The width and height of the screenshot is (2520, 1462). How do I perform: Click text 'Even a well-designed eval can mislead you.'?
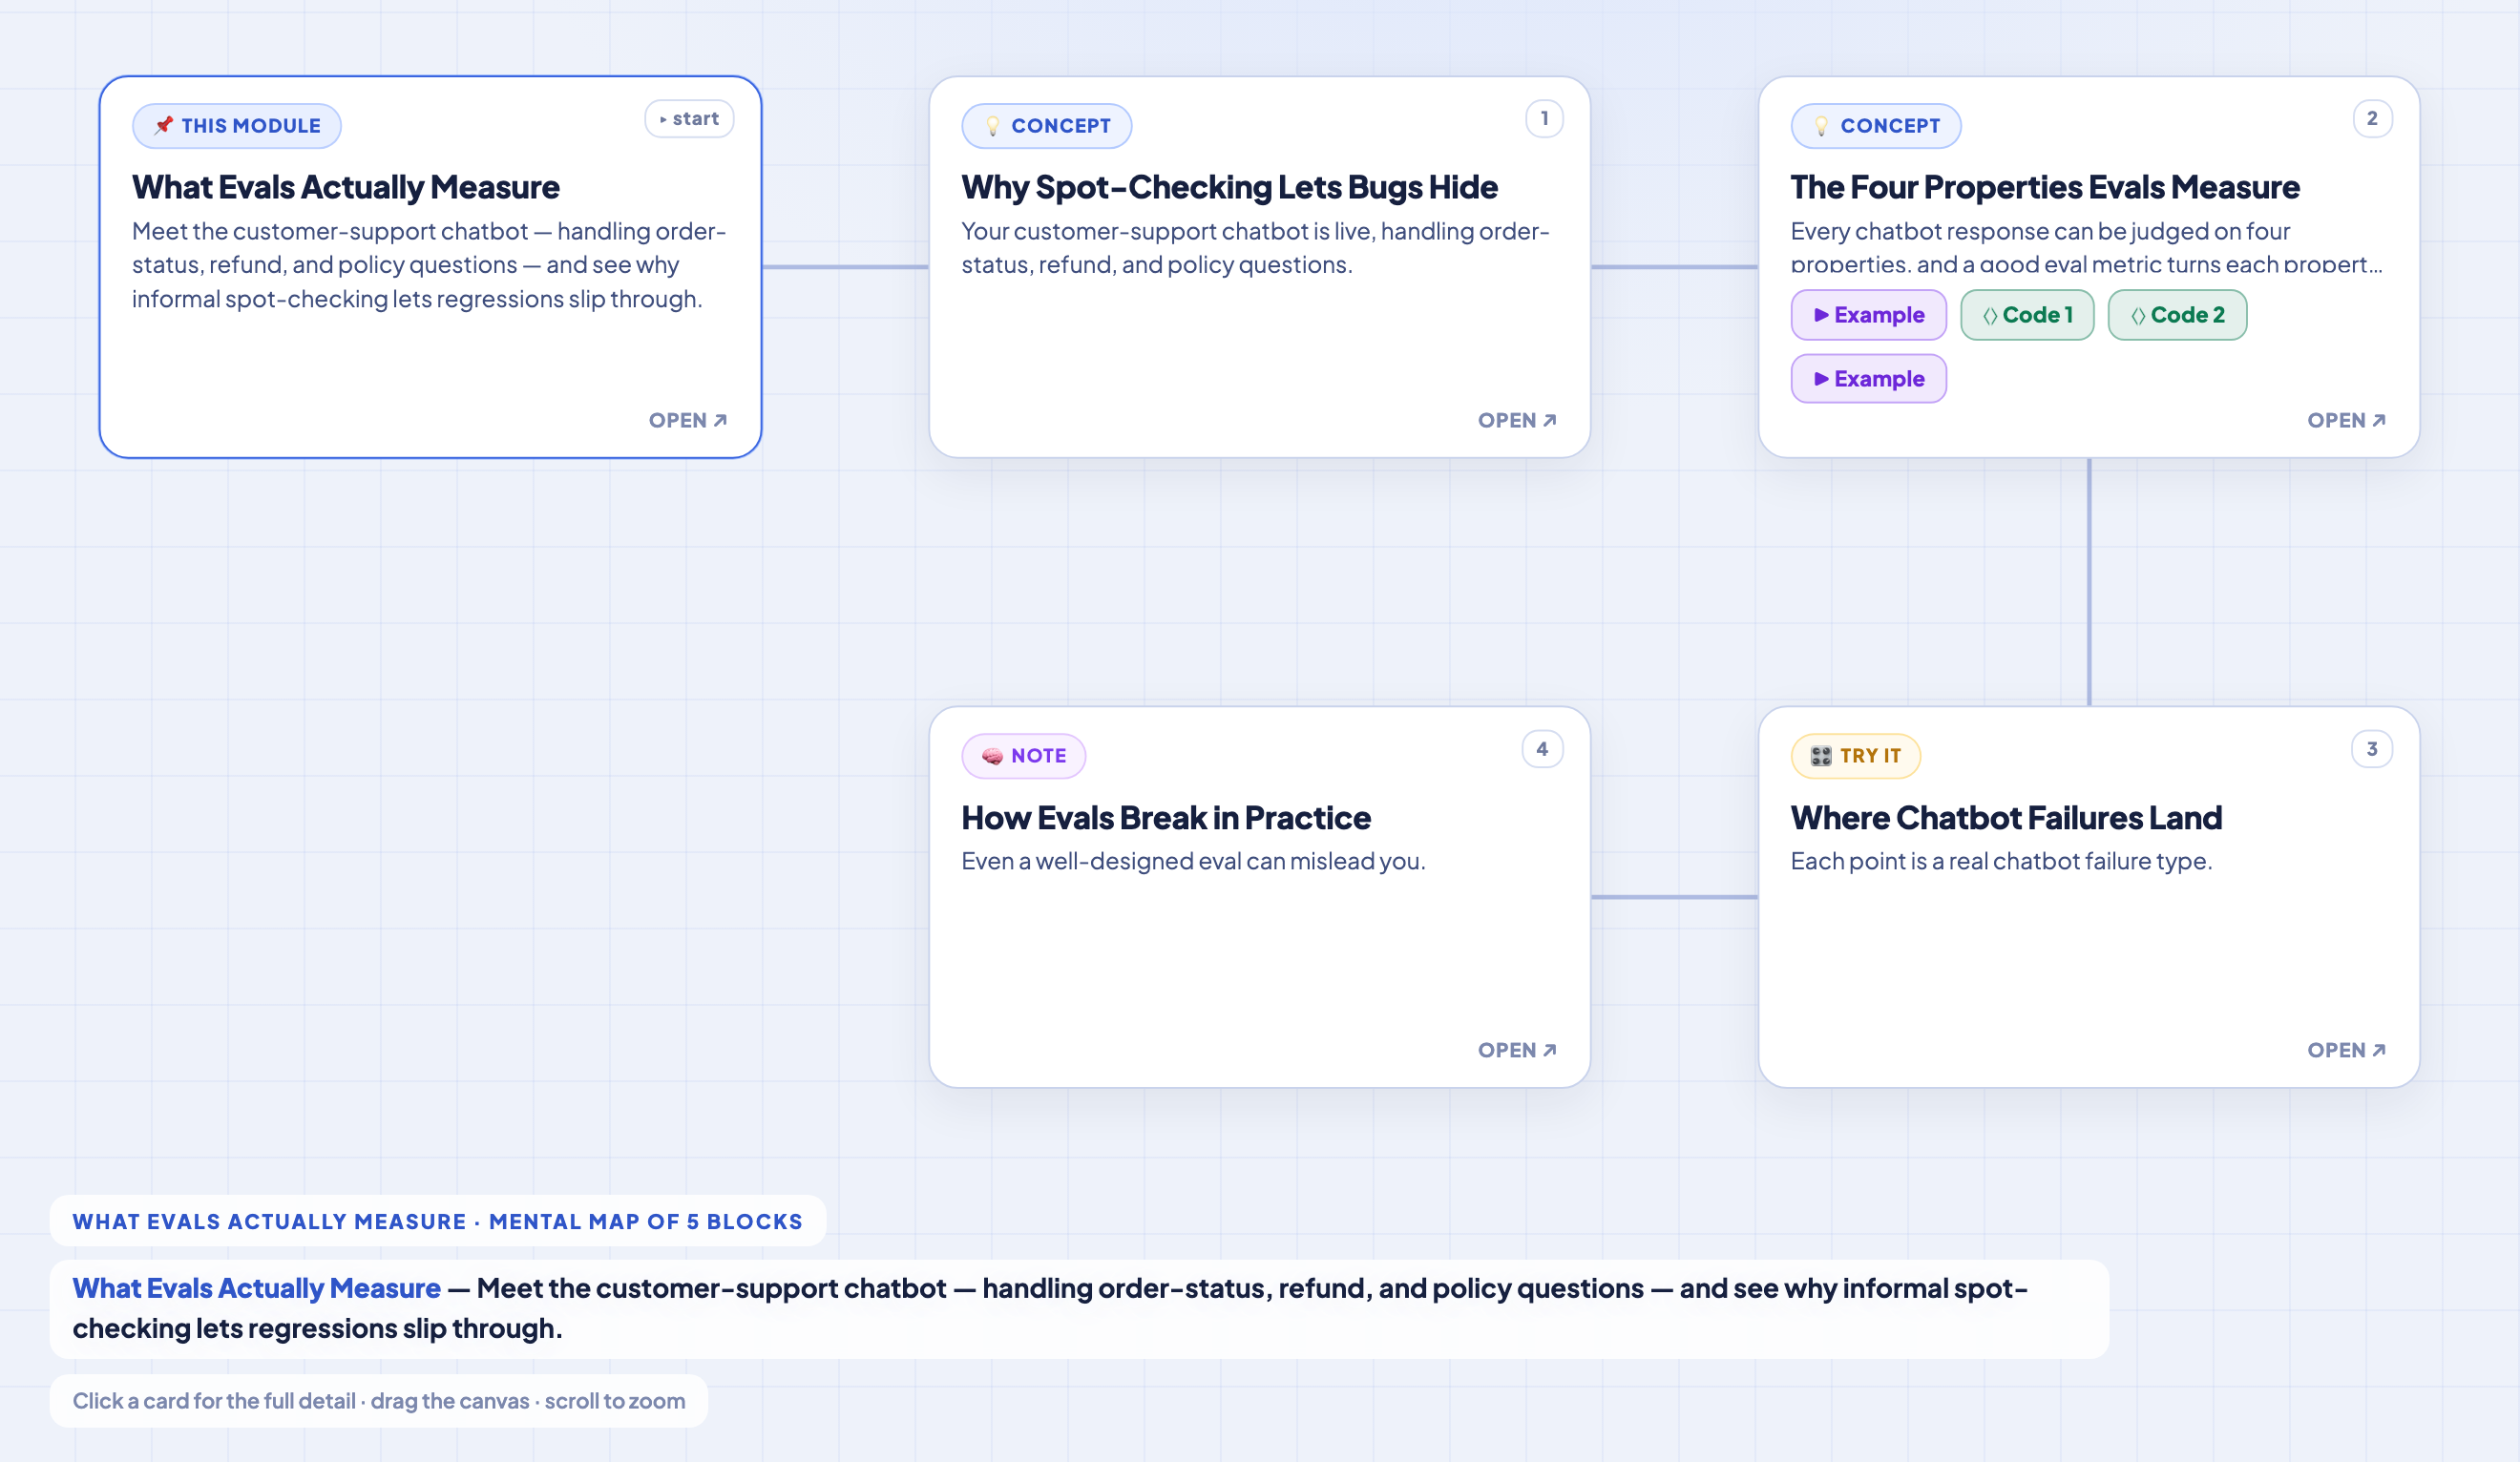click(x=1193, y=861)
